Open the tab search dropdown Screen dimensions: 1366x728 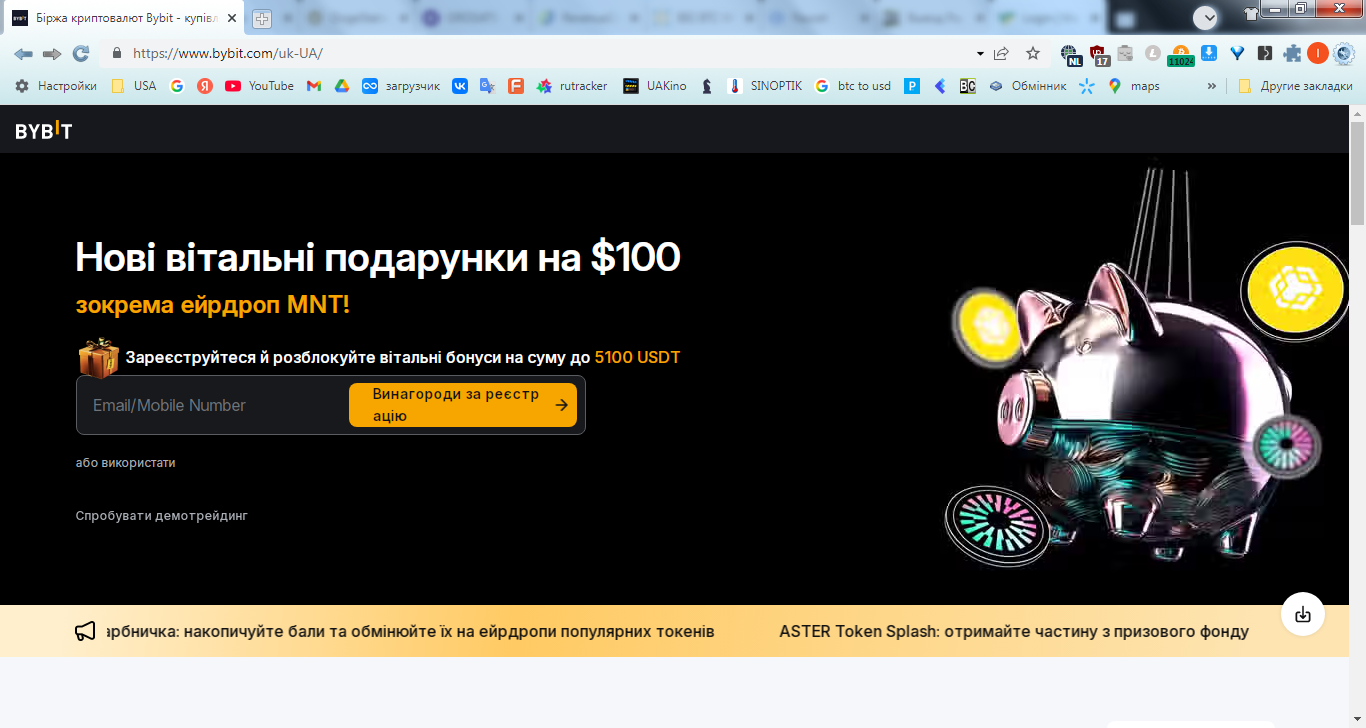tap(1206, 16)
